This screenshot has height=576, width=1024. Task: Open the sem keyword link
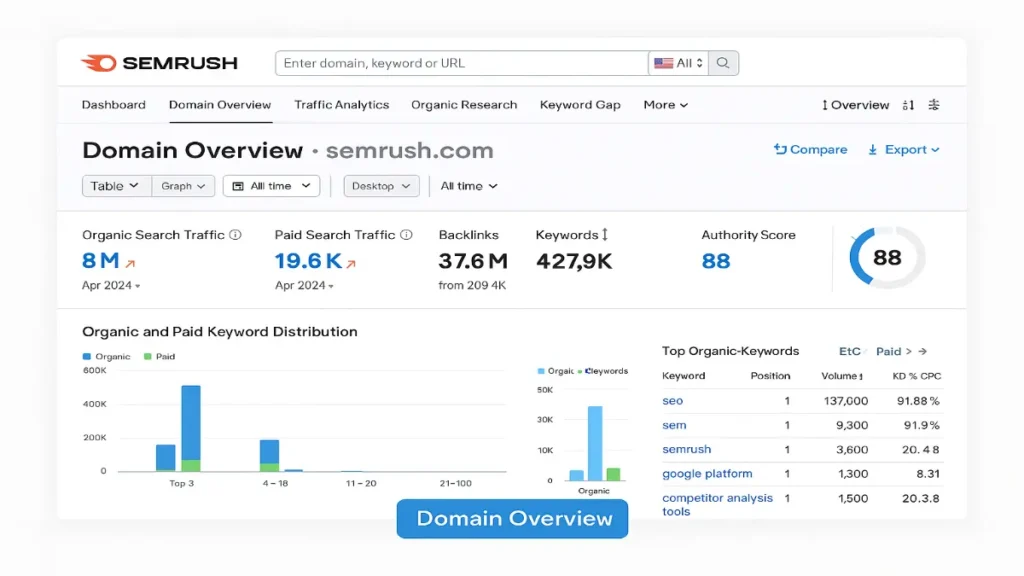[x=674, y=425]
